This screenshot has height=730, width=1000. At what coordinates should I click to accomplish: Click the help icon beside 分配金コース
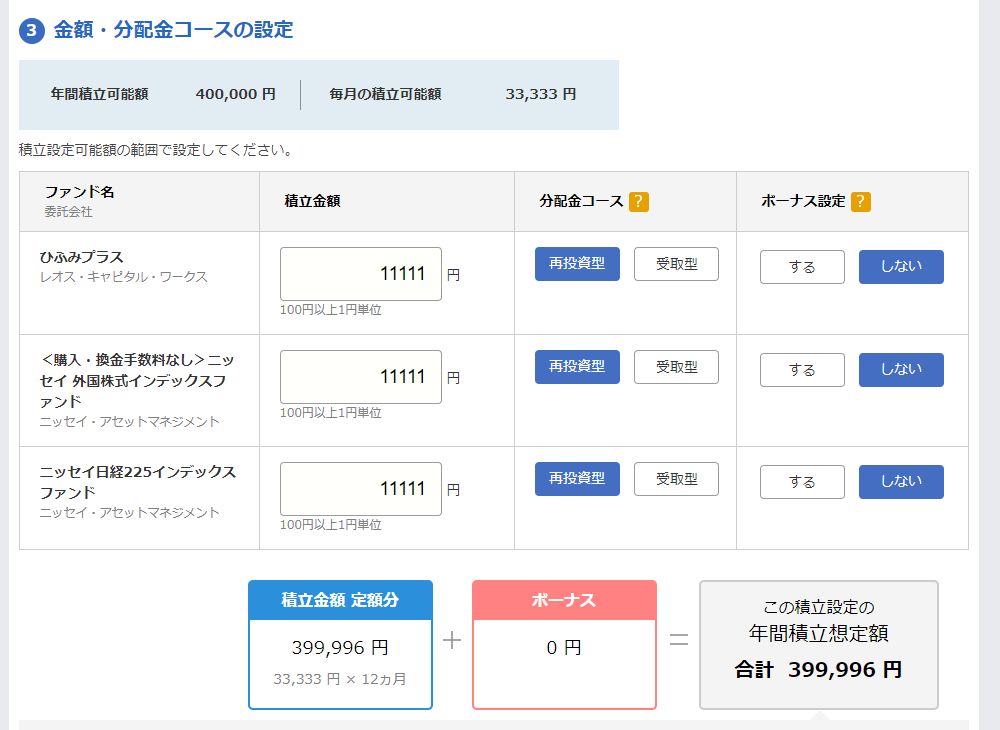[640, 201]
